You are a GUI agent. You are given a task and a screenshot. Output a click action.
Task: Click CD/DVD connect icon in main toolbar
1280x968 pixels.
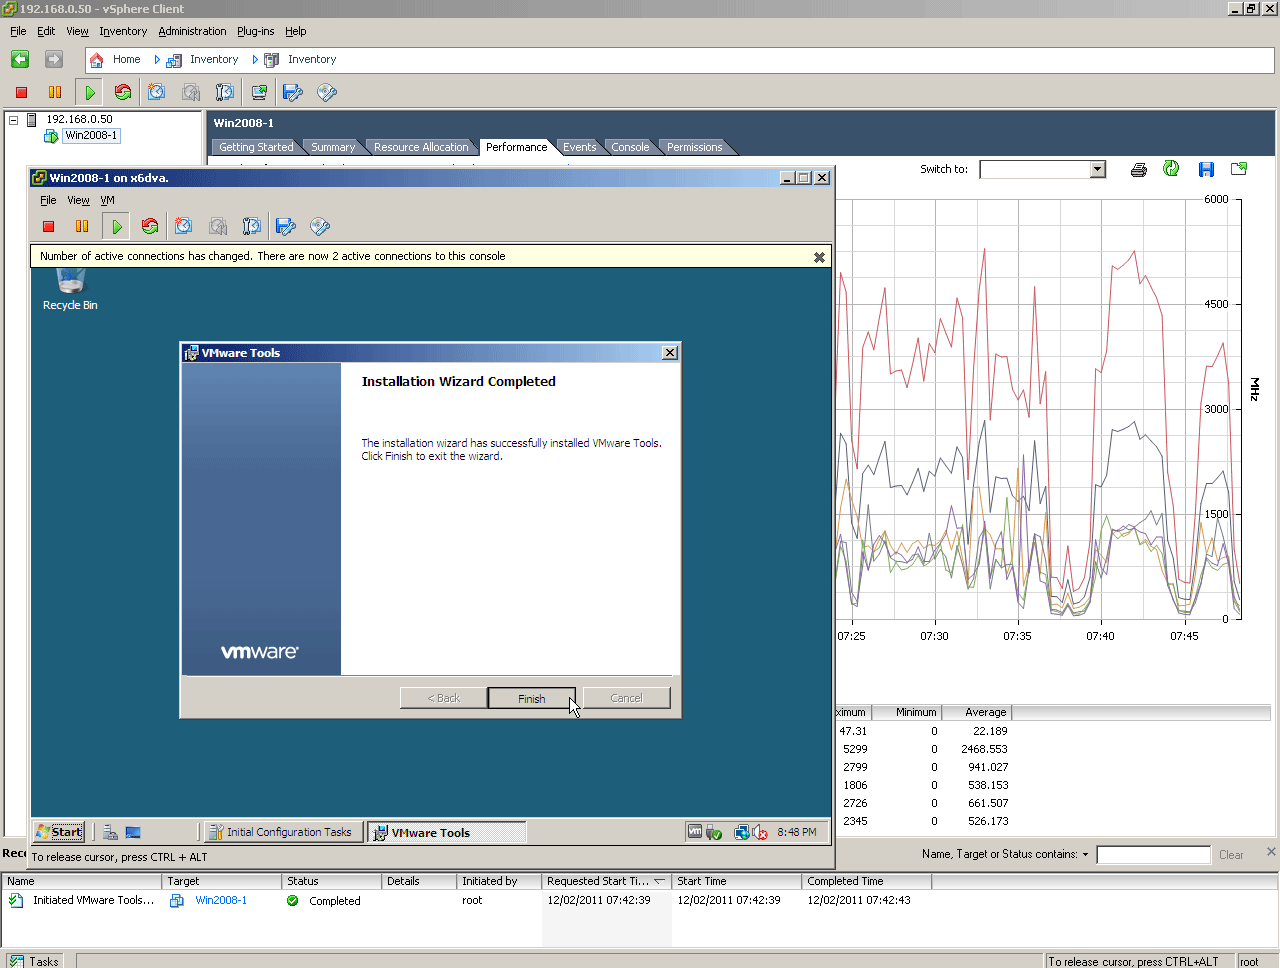click(326, 92)
